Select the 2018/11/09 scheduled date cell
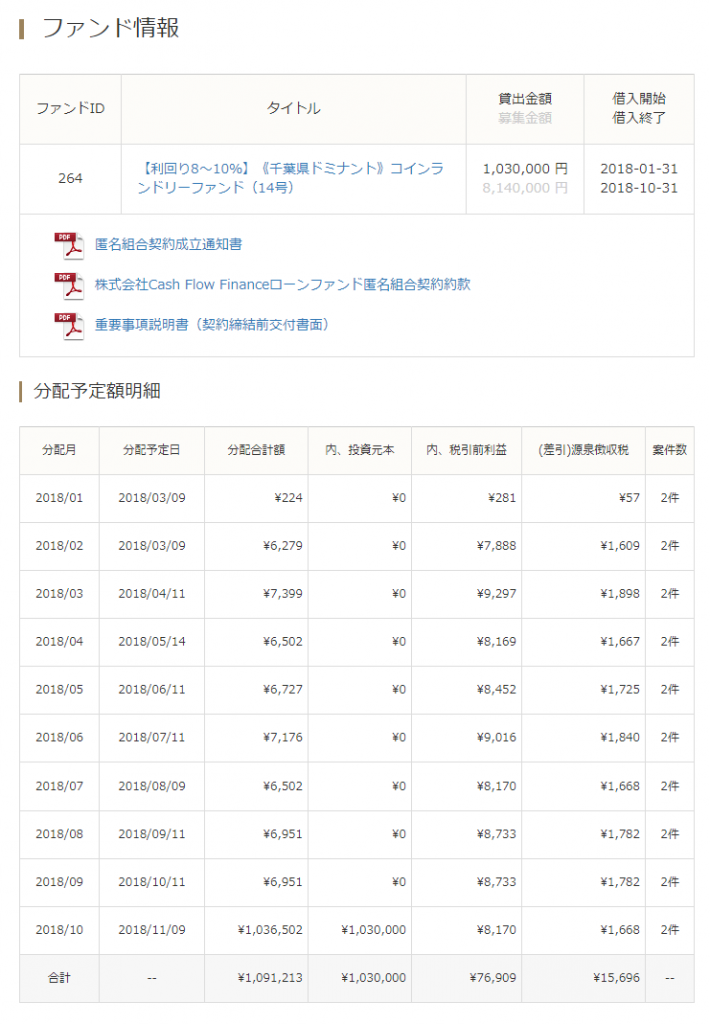710x1024 pixels. pyautogui.click(x=151, y=930)
